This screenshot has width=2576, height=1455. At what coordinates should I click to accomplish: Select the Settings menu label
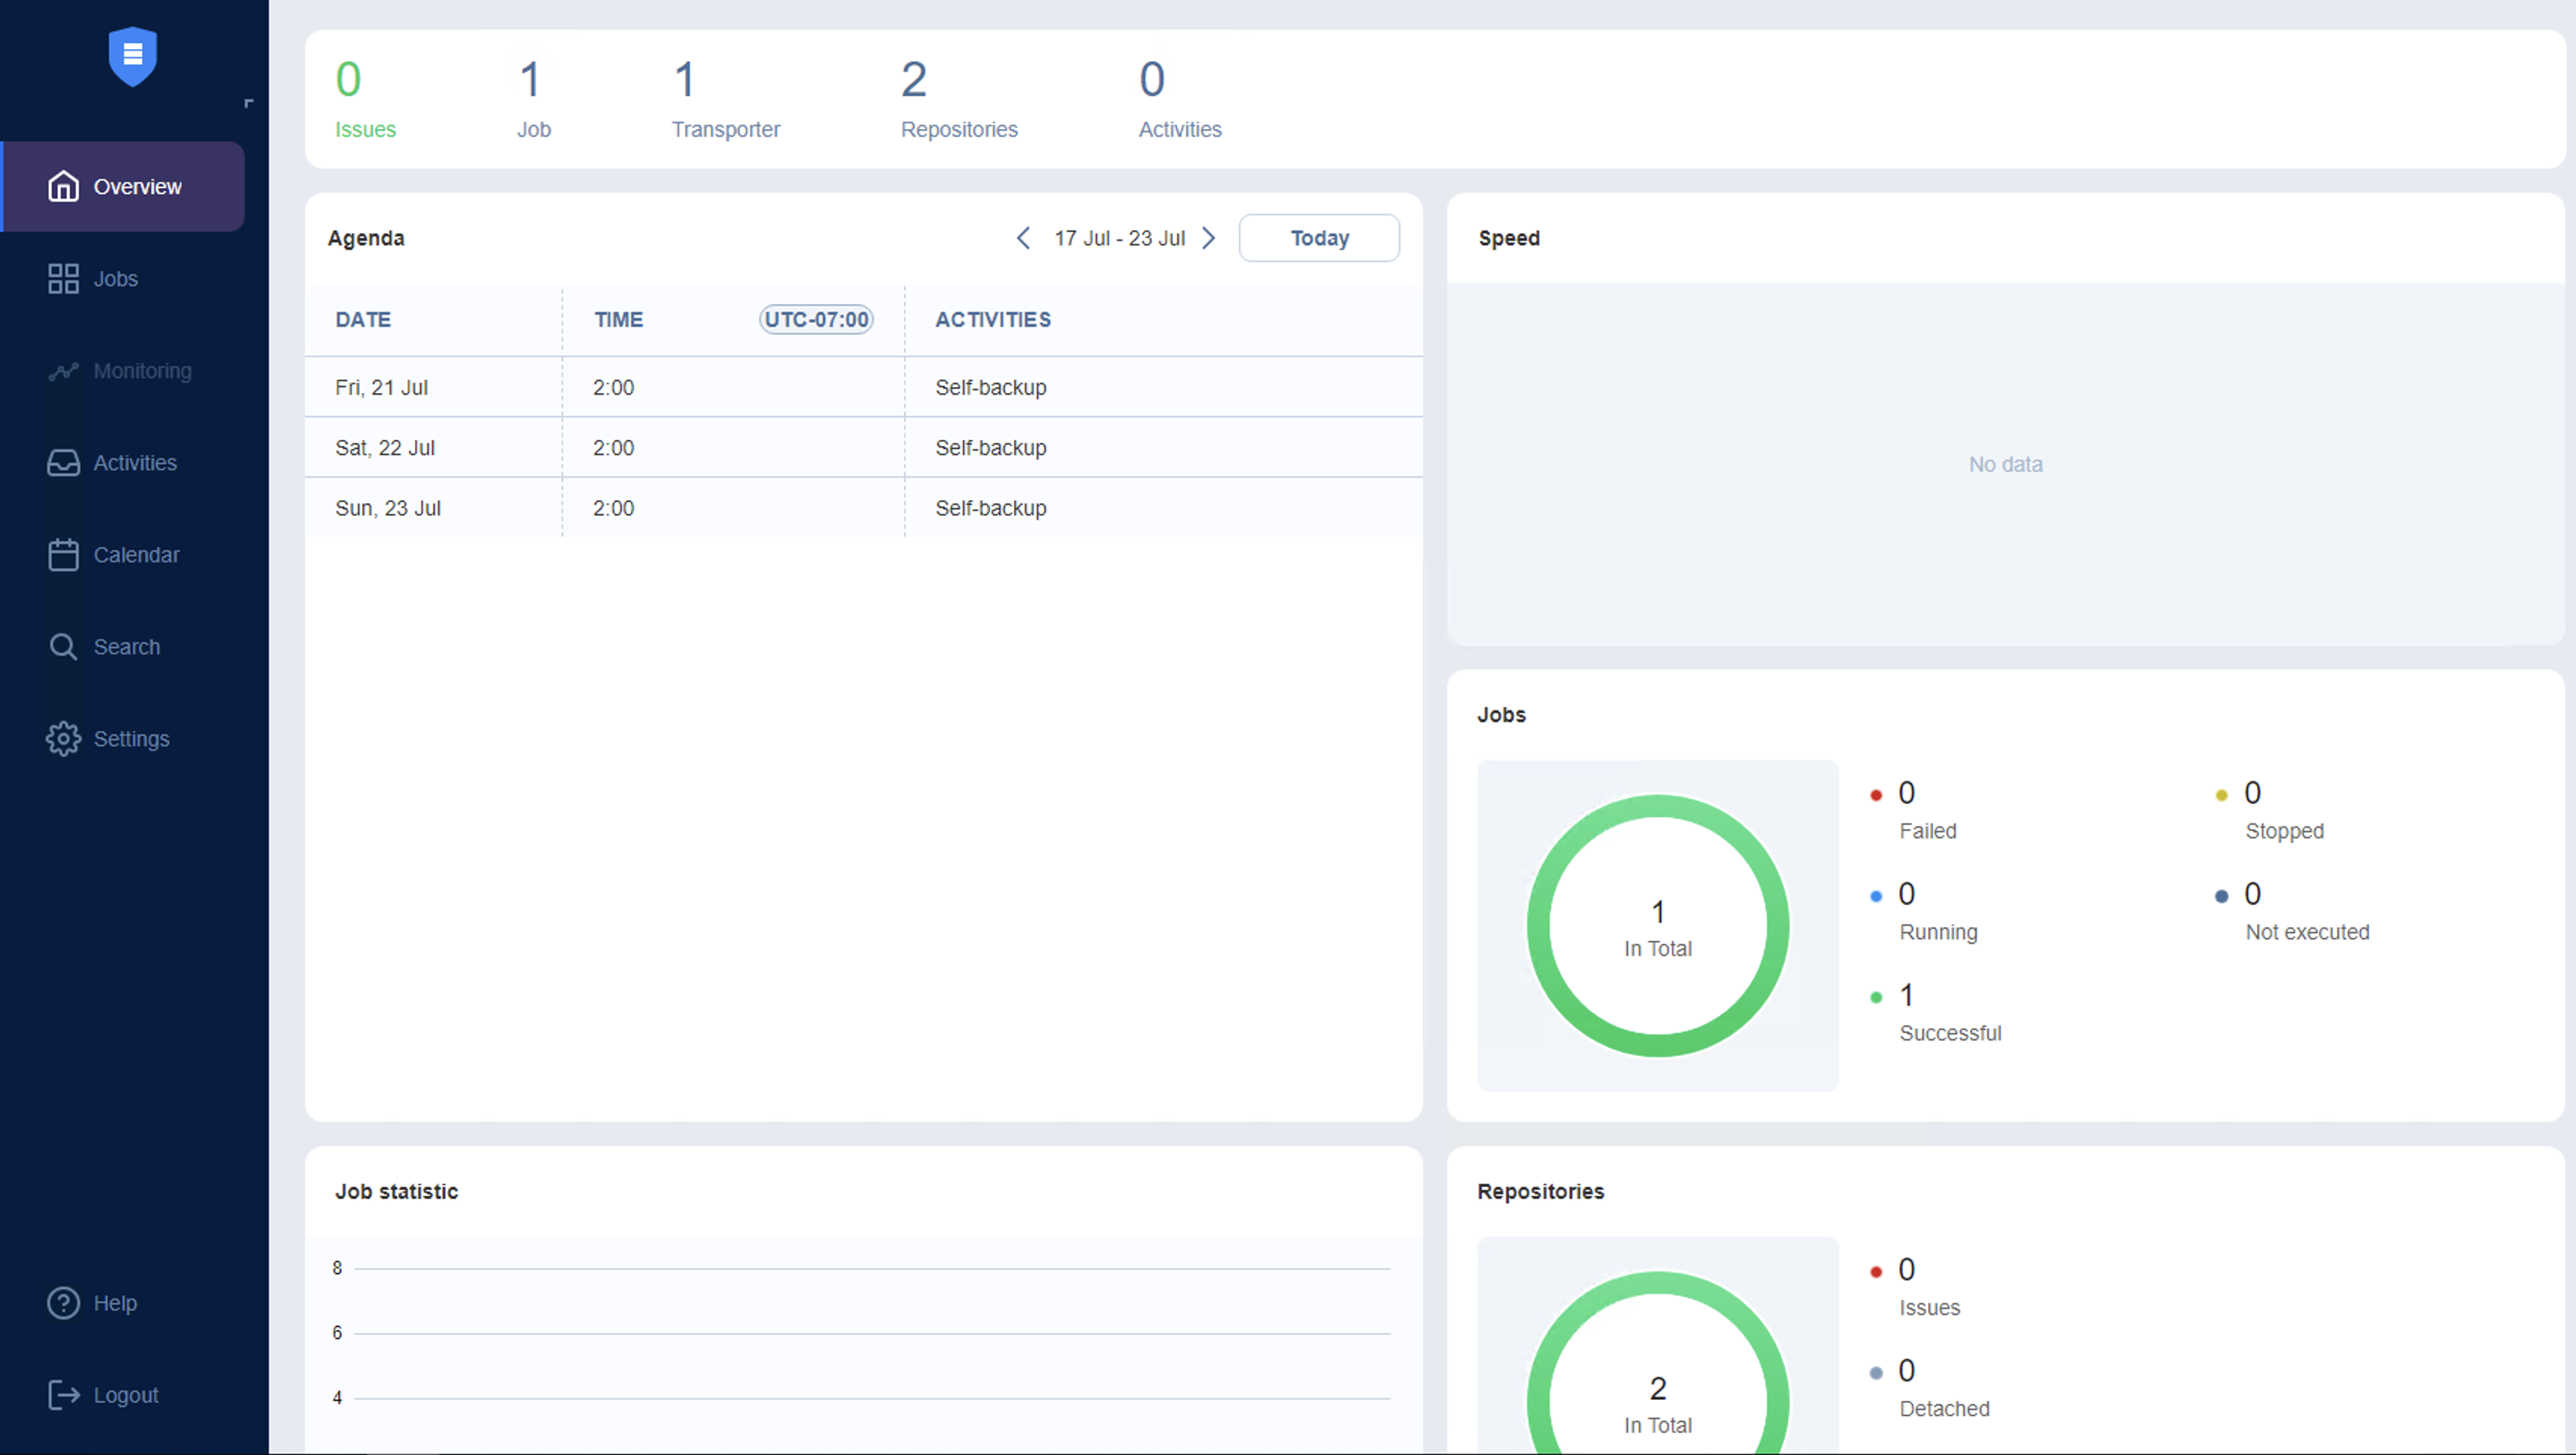(x=131, y=739)
